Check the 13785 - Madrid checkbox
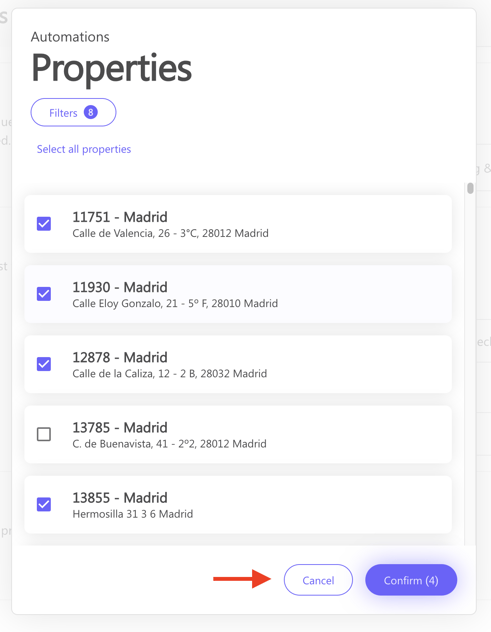 tap(44, 434)
